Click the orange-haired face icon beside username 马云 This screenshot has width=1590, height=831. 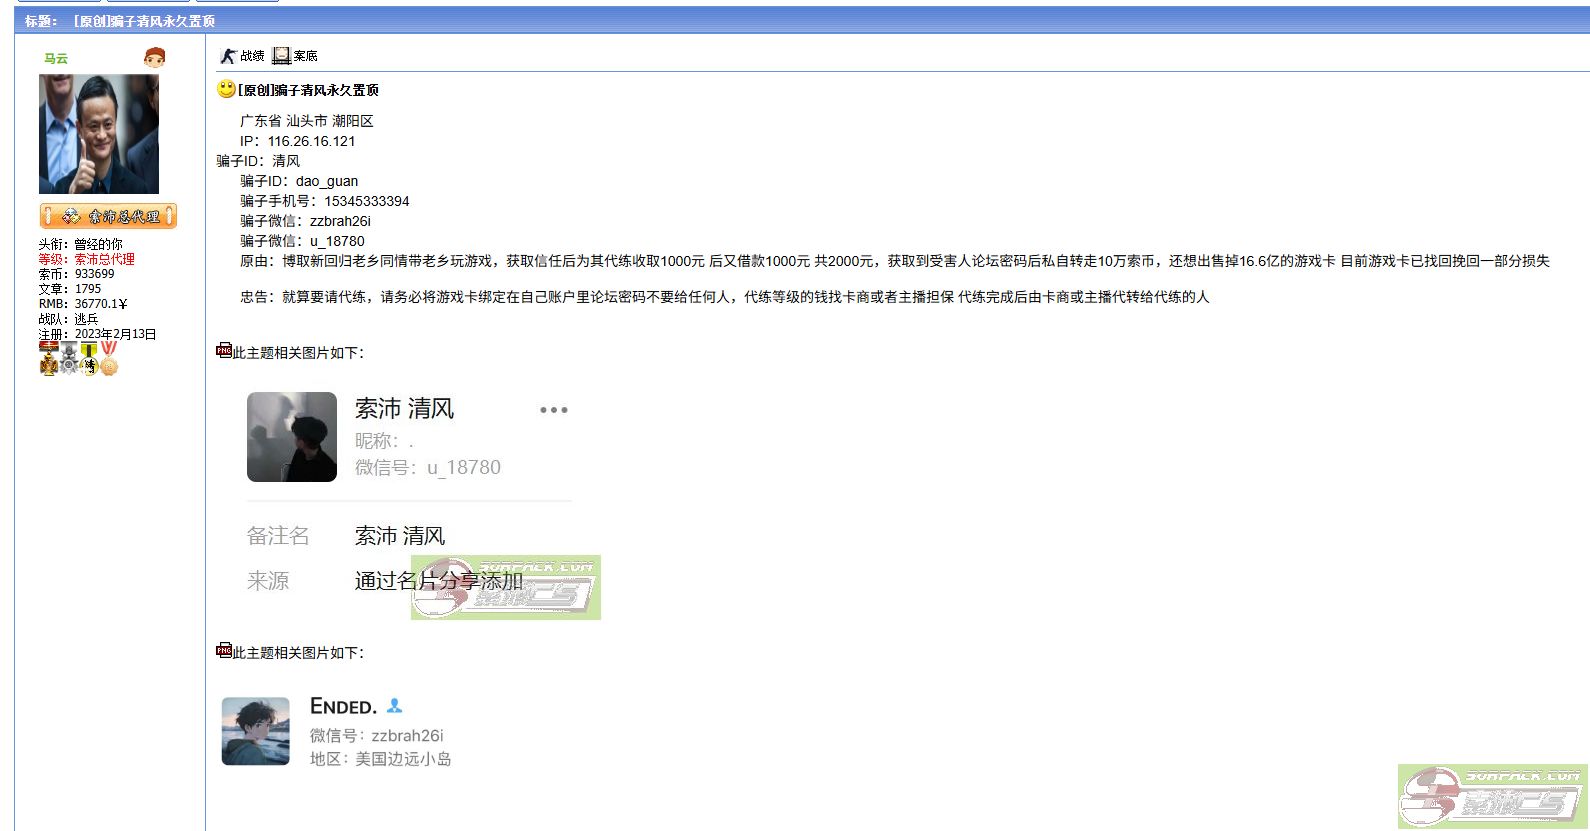pyautogui.click(x=154, y=57)
